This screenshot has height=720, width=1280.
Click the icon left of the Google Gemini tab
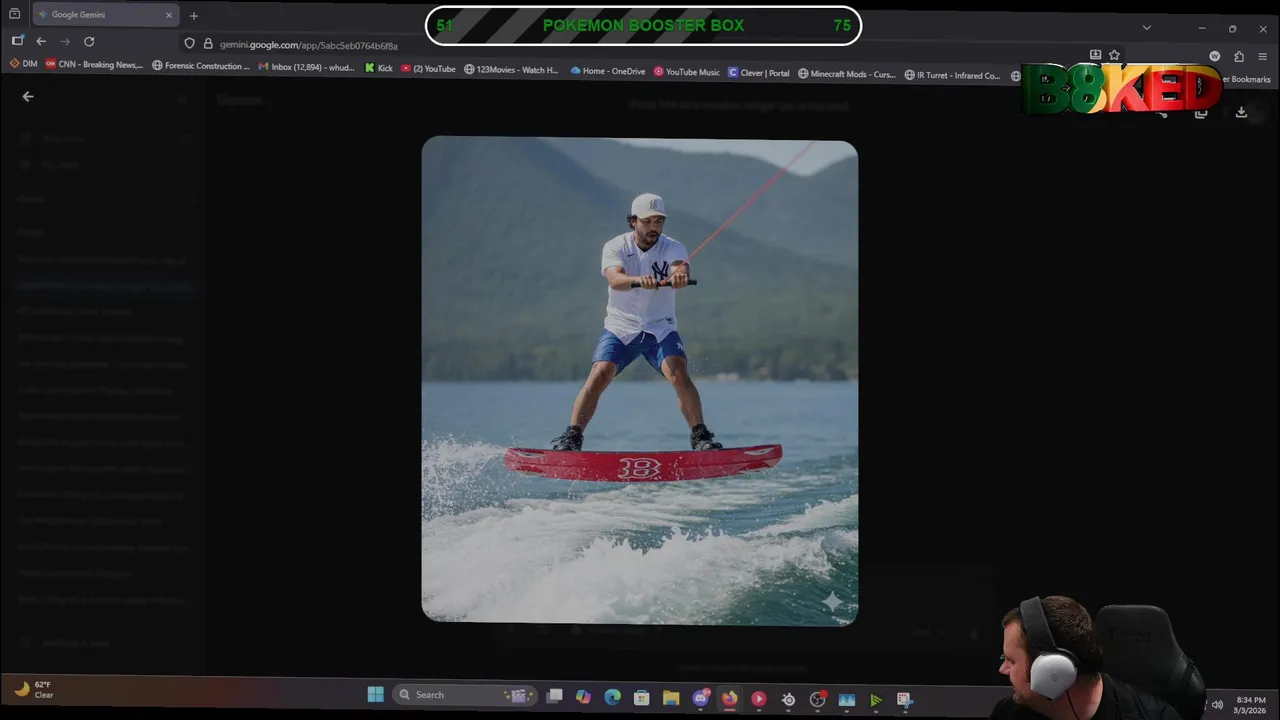(14, 15)
